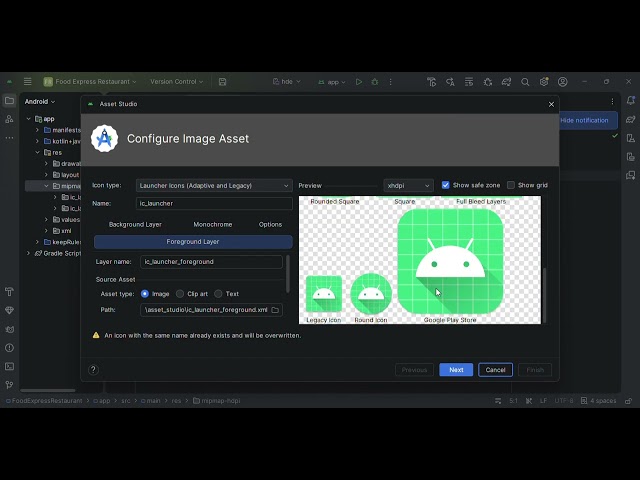Open the Food Express Restaurant project dropdown
The height and width of the screenshot is (480, 640).
click(90, 82)
